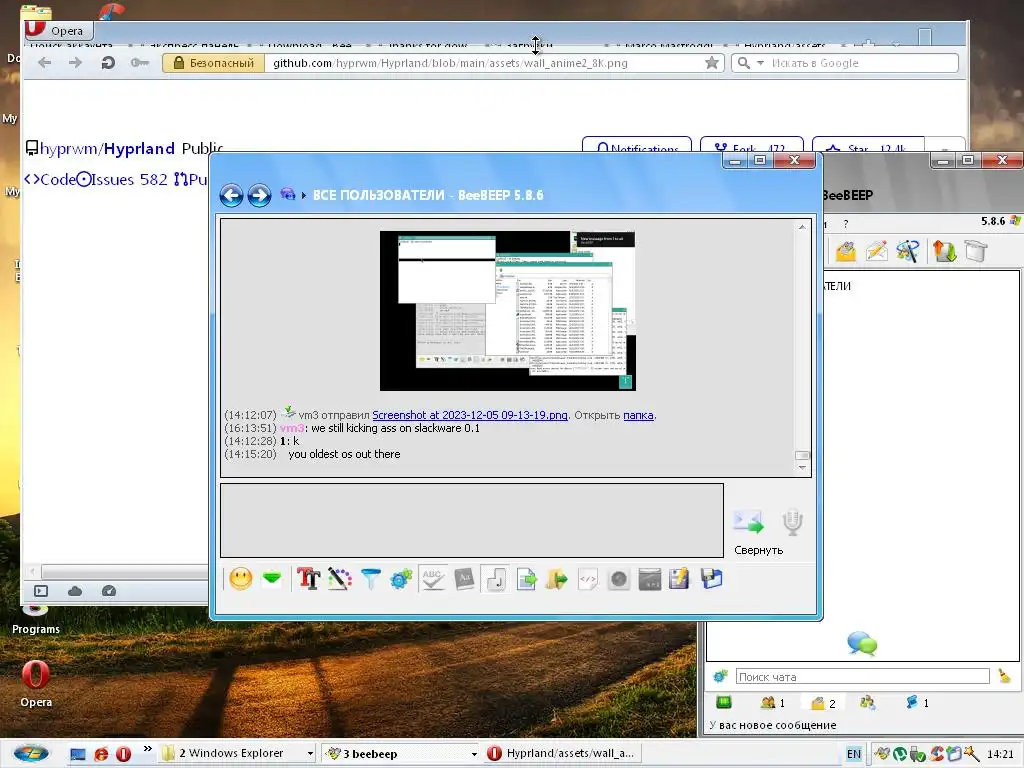Save the chat with the floppy disk icon

pos(711,579)
